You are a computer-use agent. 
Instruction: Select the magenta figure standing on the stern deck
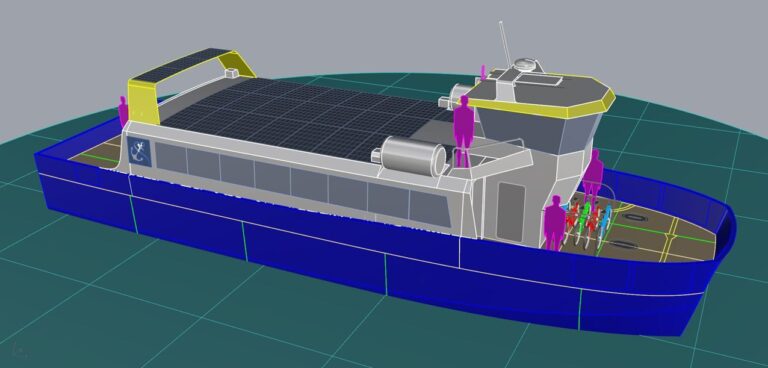click(123, 111)
